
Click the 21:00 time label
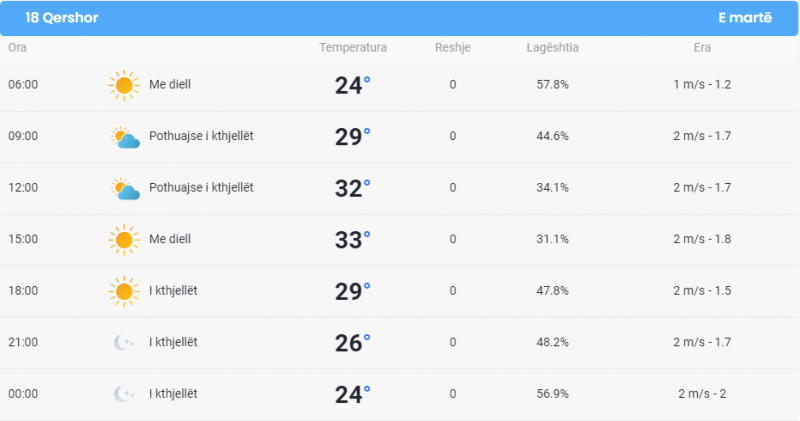23,342
